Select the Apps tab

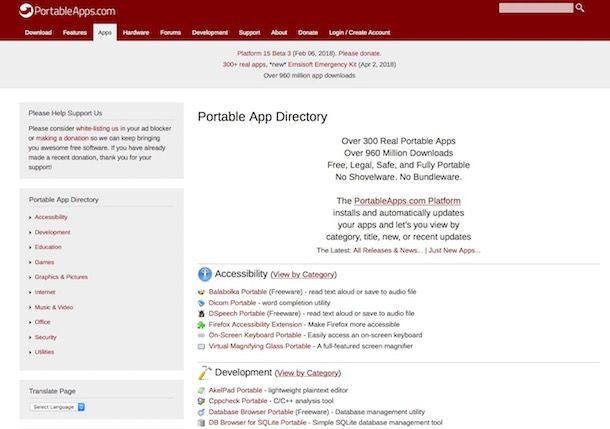pos(105,33)
